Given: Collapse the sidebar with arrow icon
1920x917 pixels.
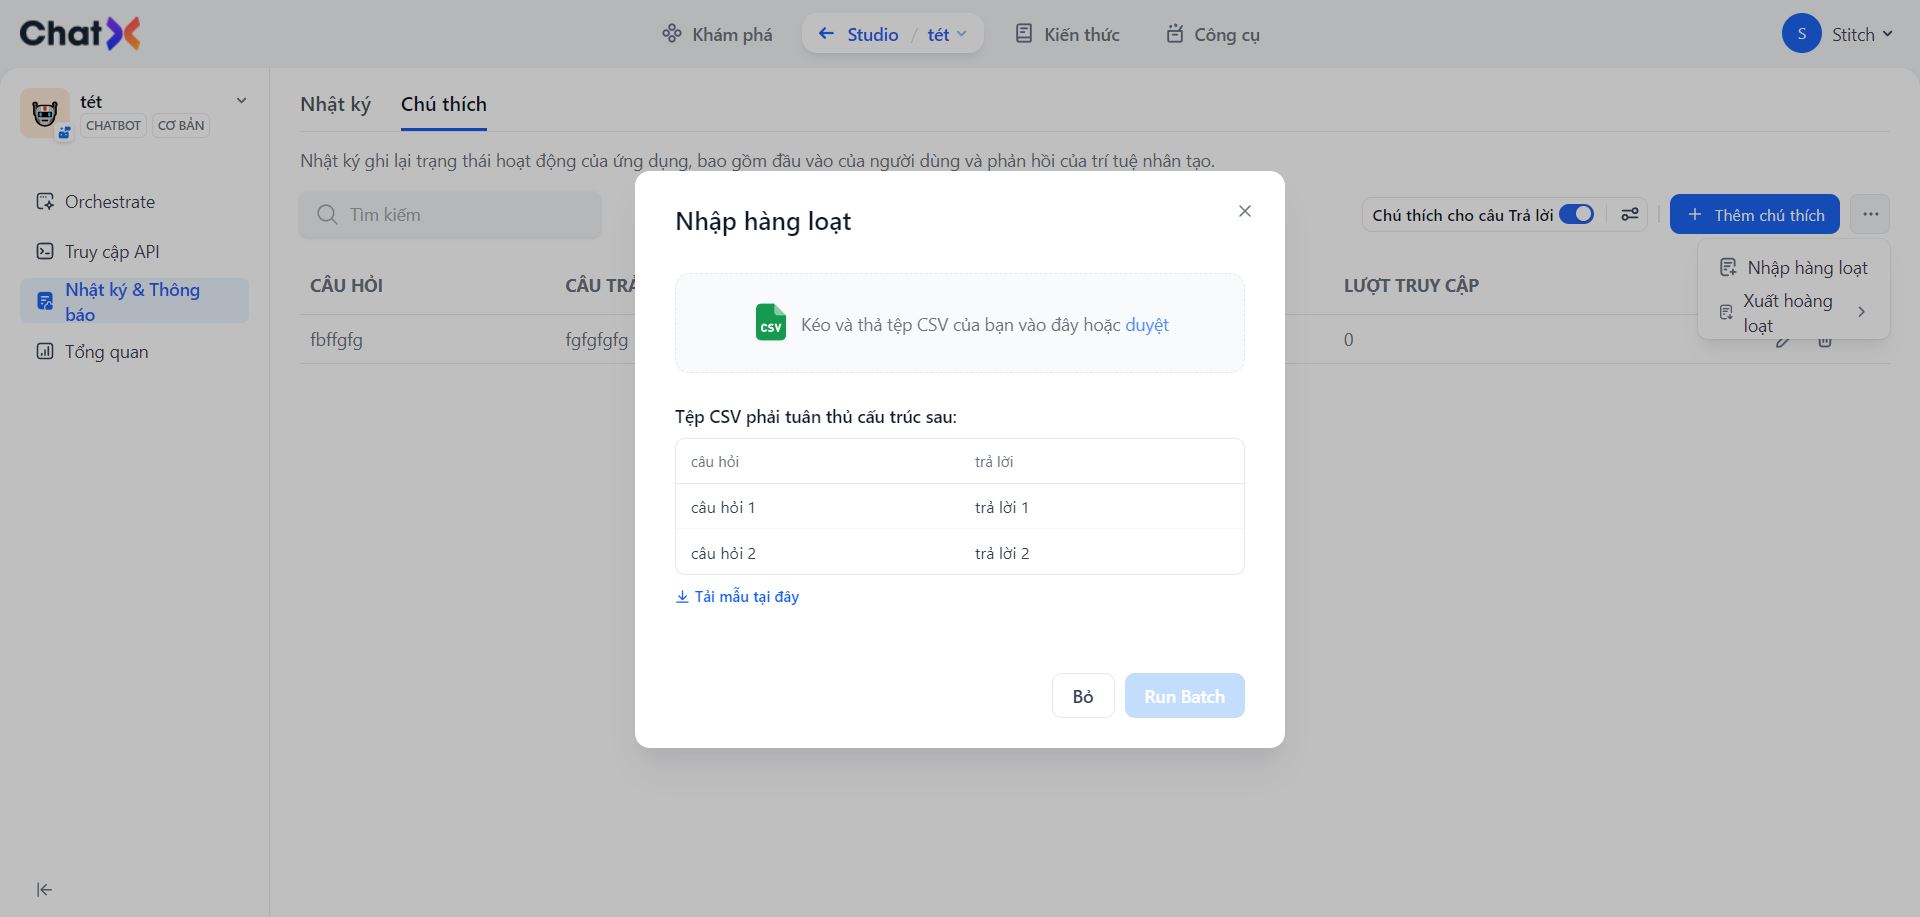Looking at the screenshot, I should click(44, 890).
